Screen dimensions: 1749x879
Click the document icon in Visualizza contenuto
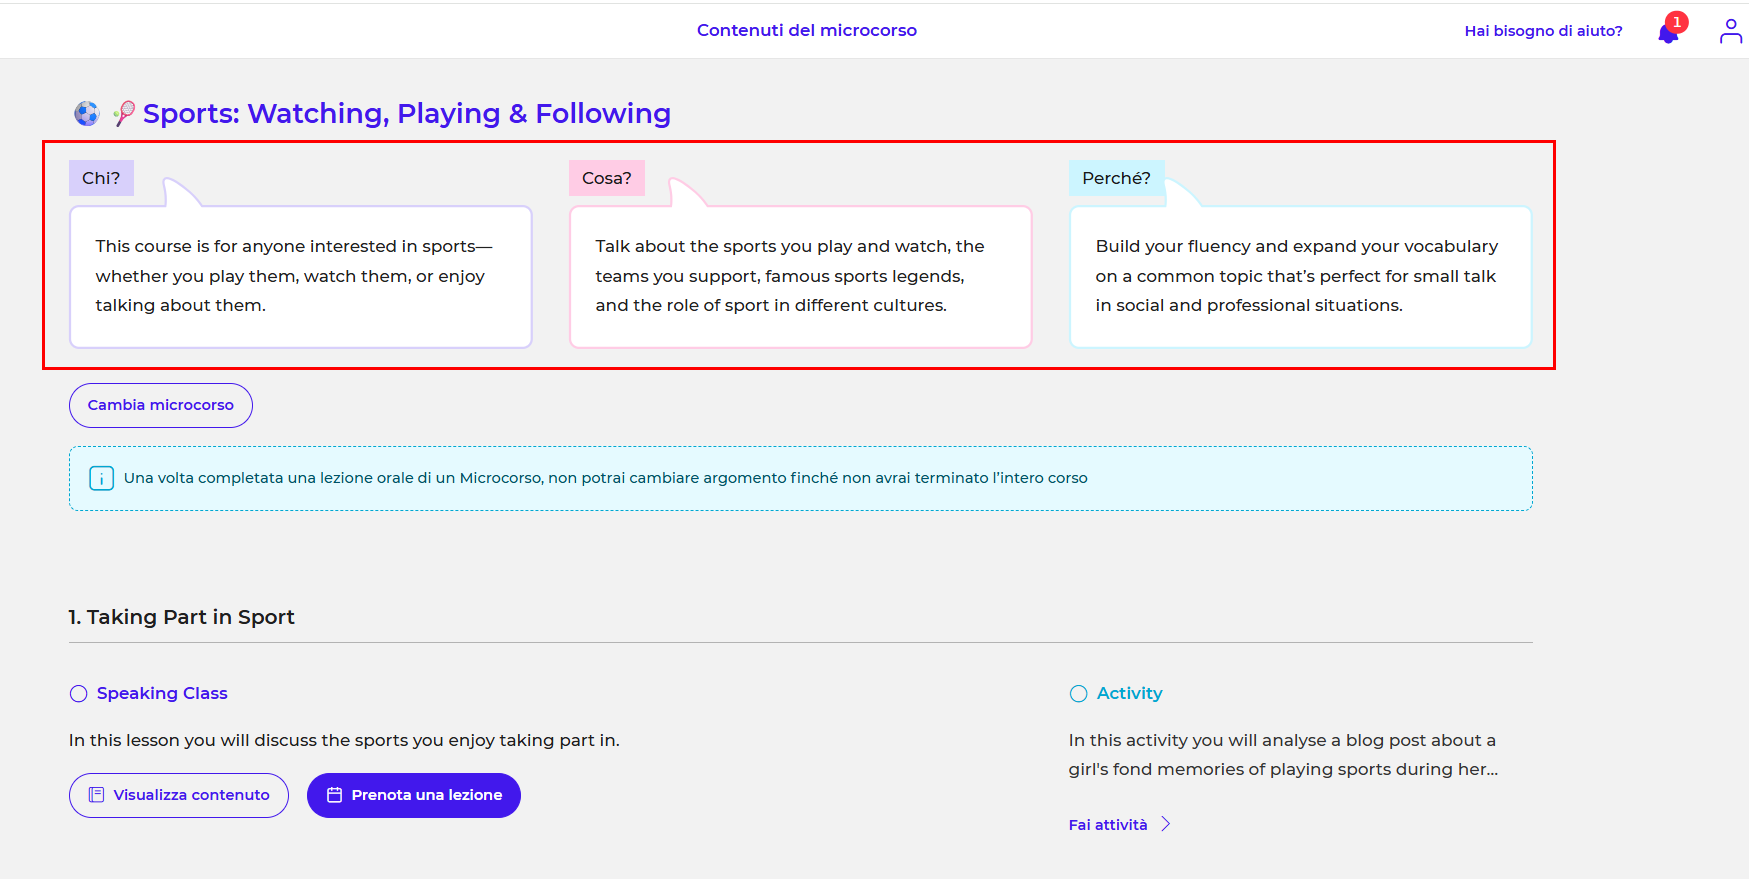(97, 795)
